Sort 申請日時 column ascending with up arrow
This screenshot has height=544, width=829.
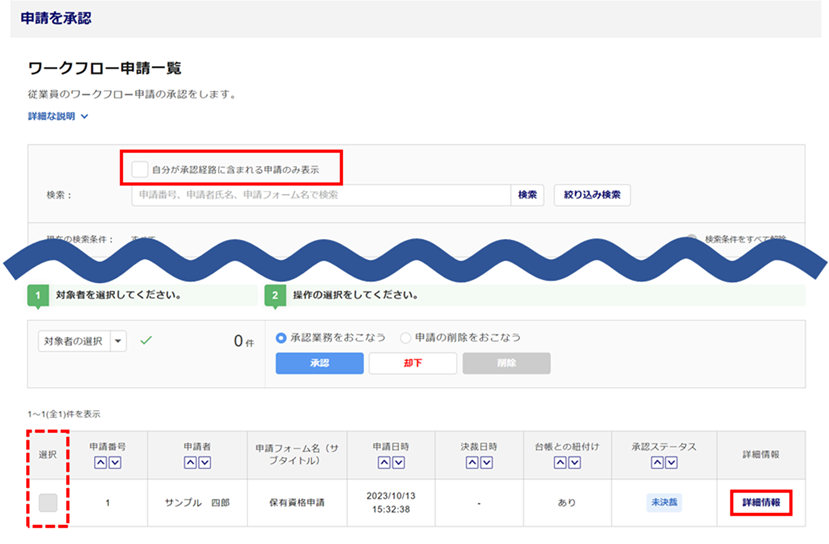click(x=383, y=462)
